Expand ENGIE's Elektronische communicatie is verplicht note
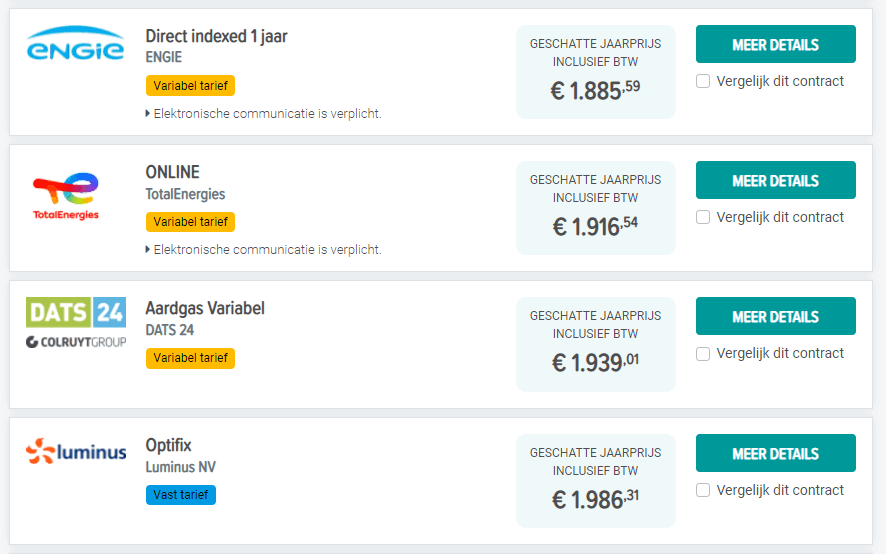Viewport: 886px width, 554px height. (x=263, y=114)
